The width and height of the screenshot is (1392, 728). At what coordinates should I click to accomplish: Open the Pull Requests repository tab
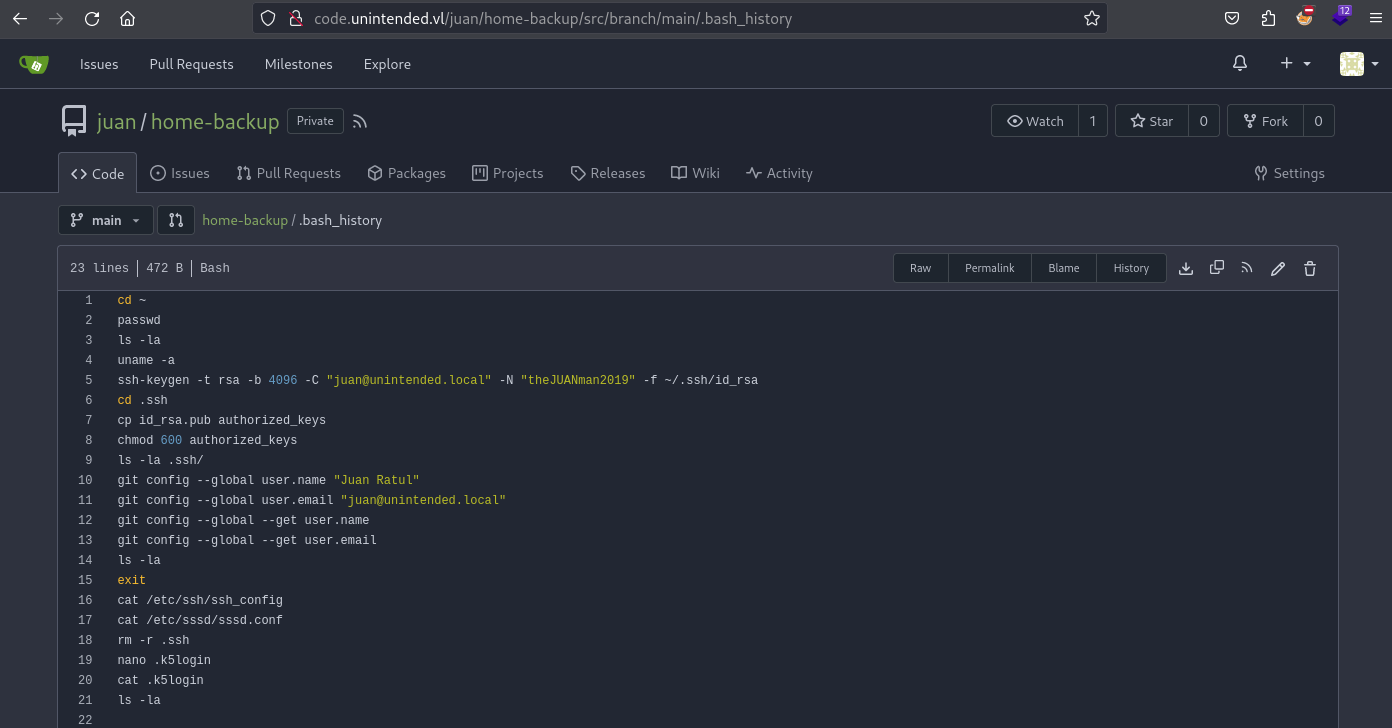tap(288, 173)
